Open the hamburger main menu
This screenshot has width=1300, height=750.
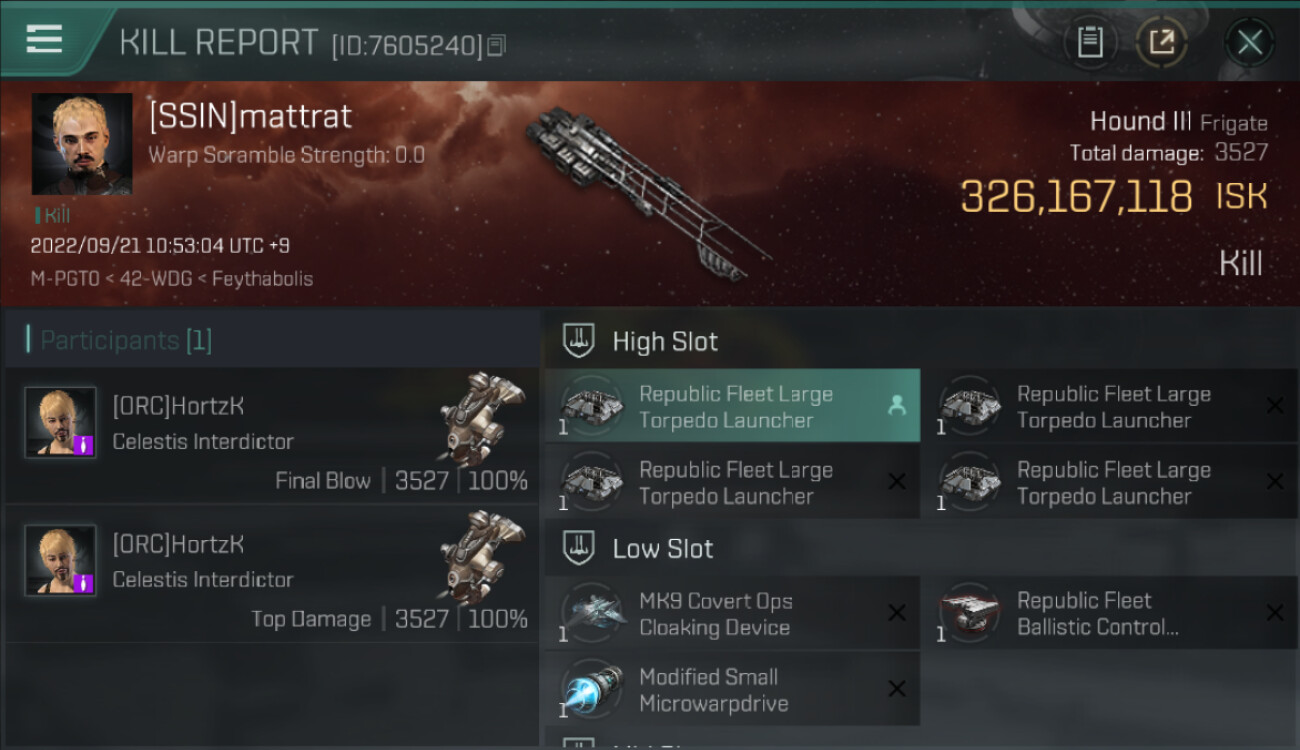tap(44, 39)
